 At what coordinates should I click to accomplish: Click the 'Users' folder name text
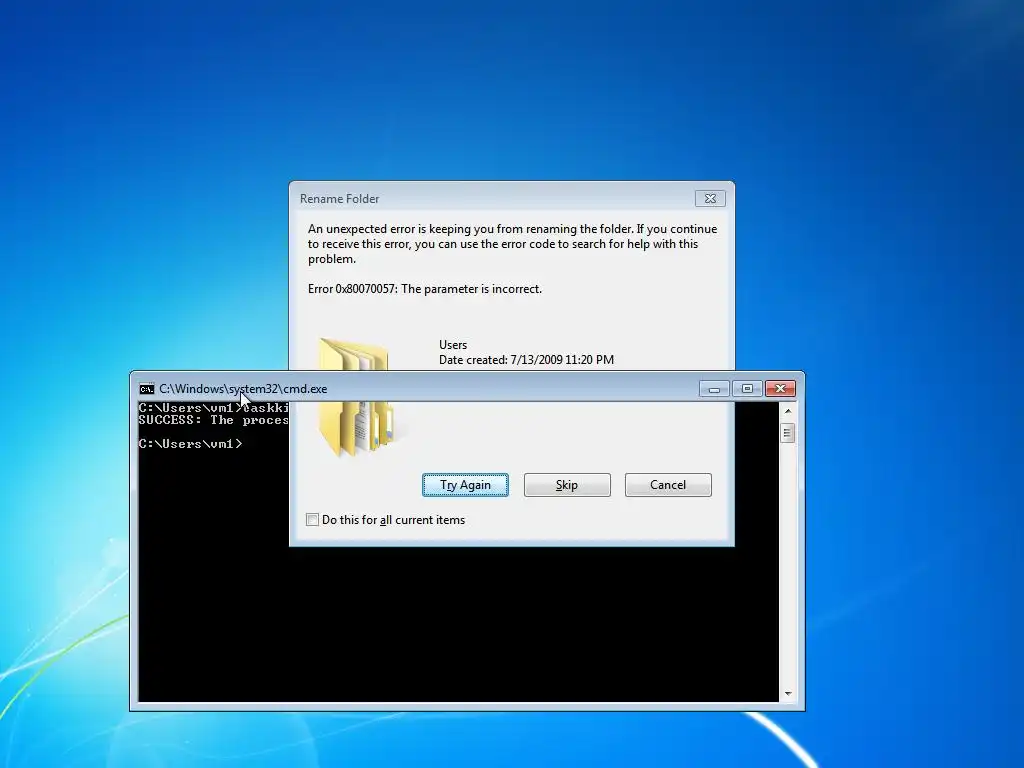(453, 345)
